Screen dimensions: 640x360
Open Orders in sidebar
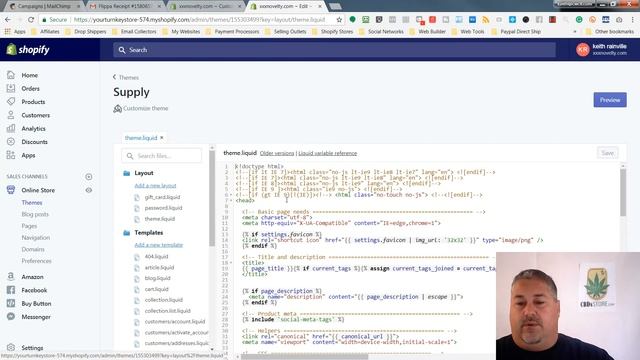(x=31, y=89)
